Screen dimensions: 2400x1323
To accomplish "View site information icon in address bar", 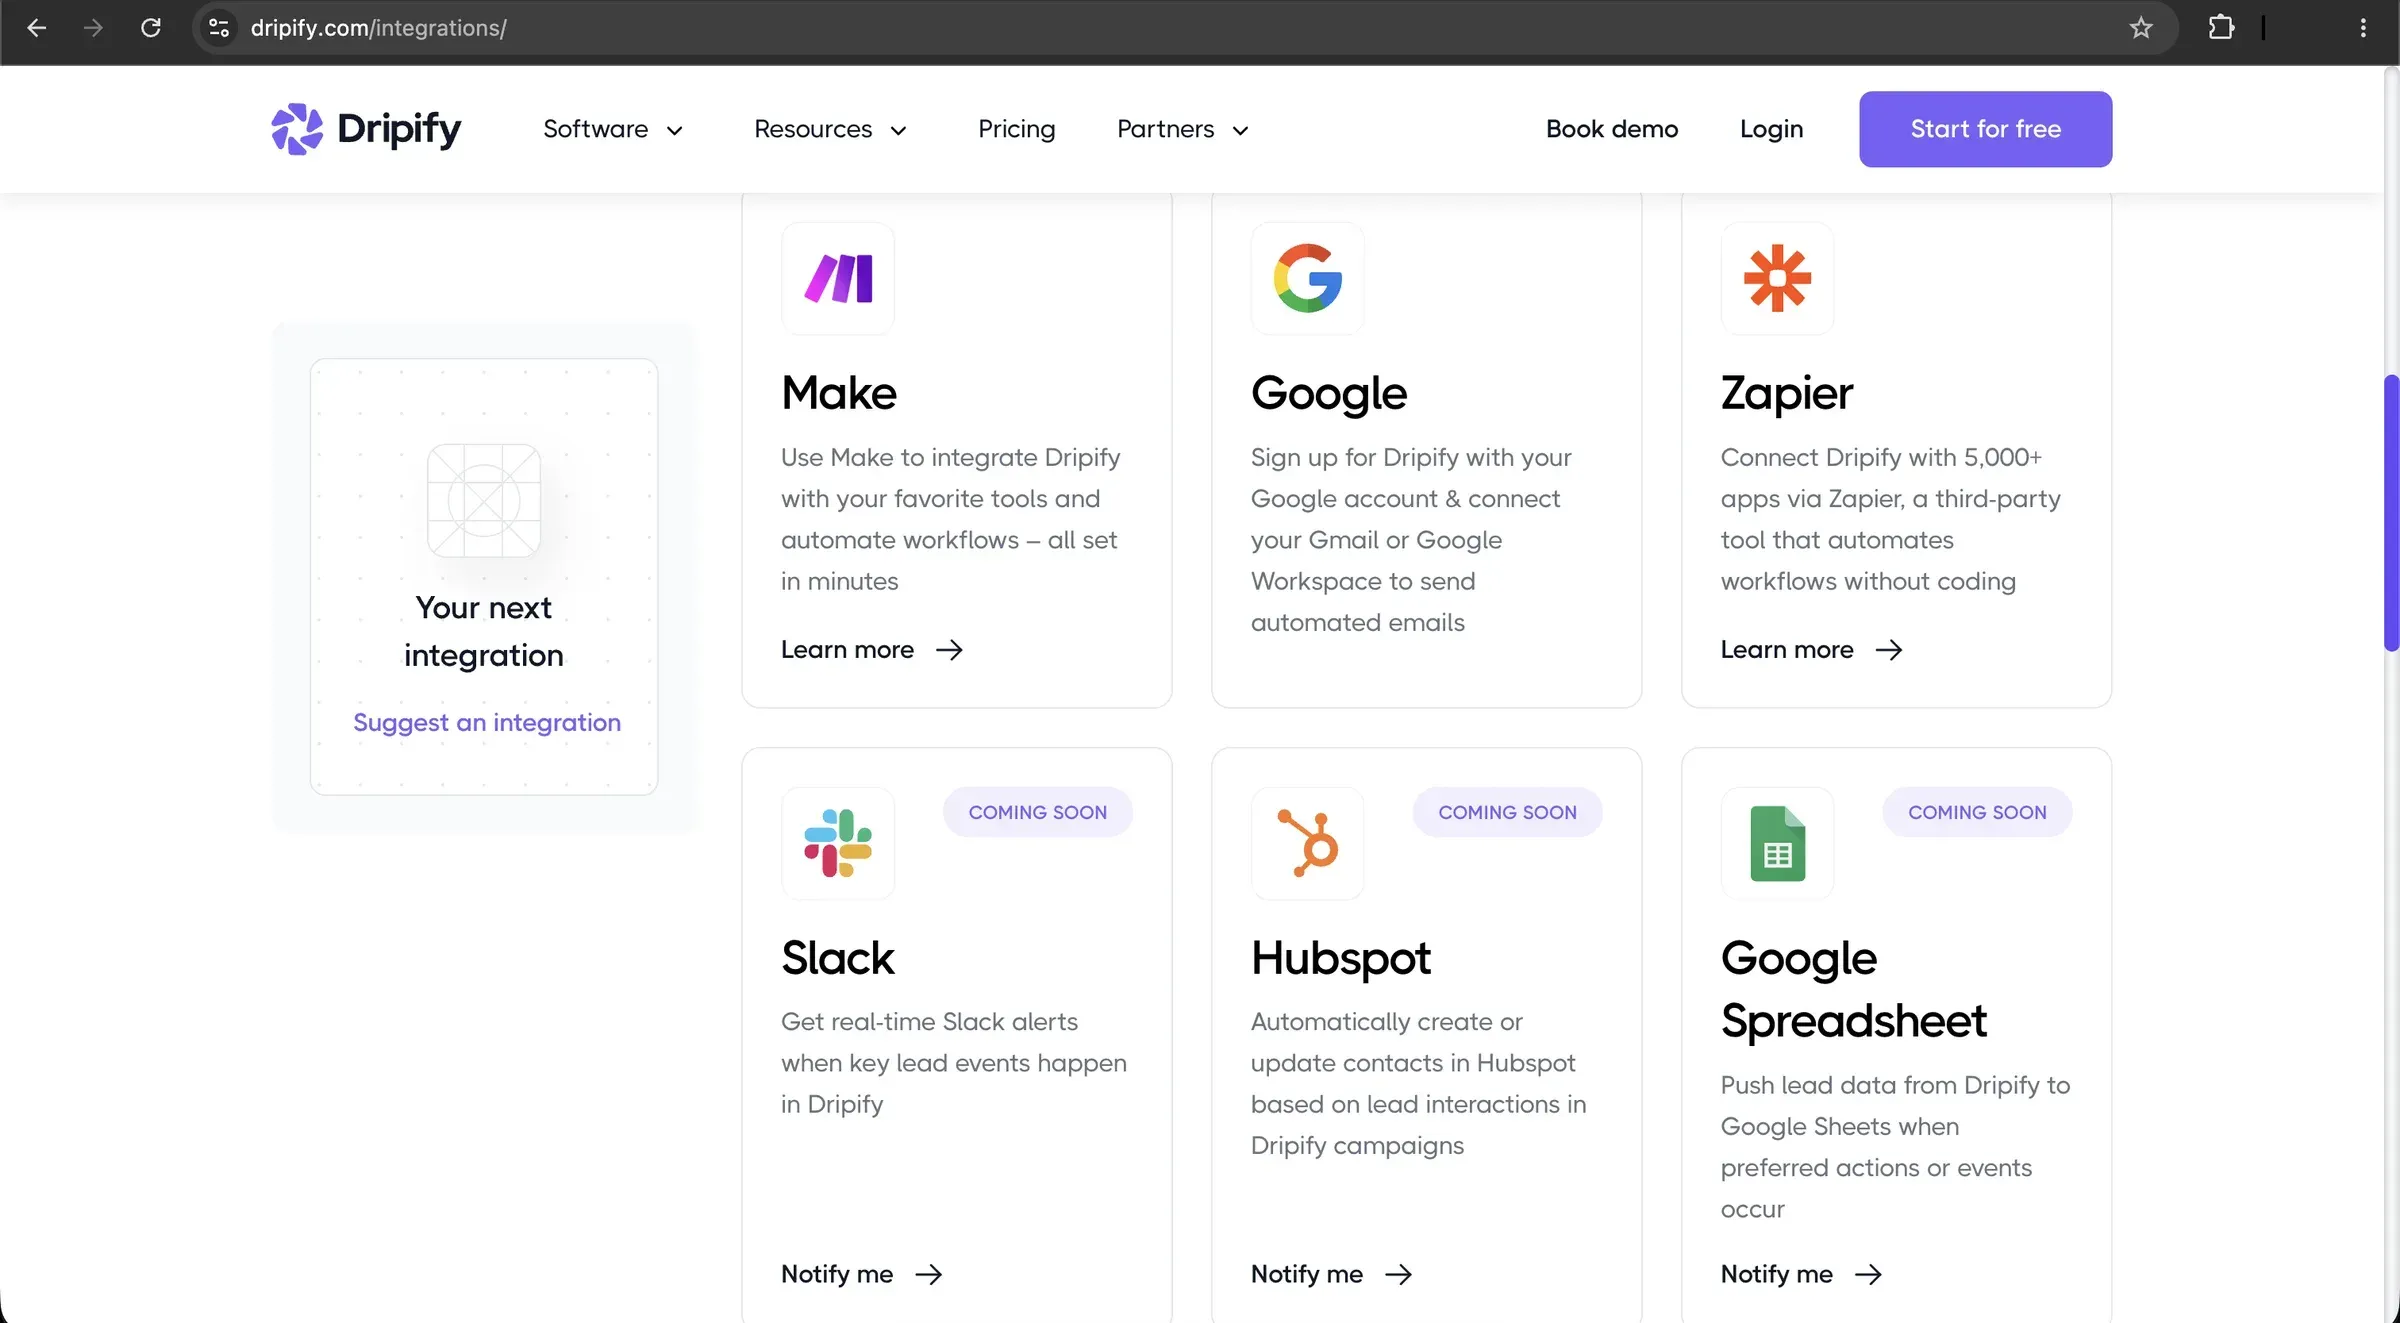I will pyautogui.click(x=219, y=28).
